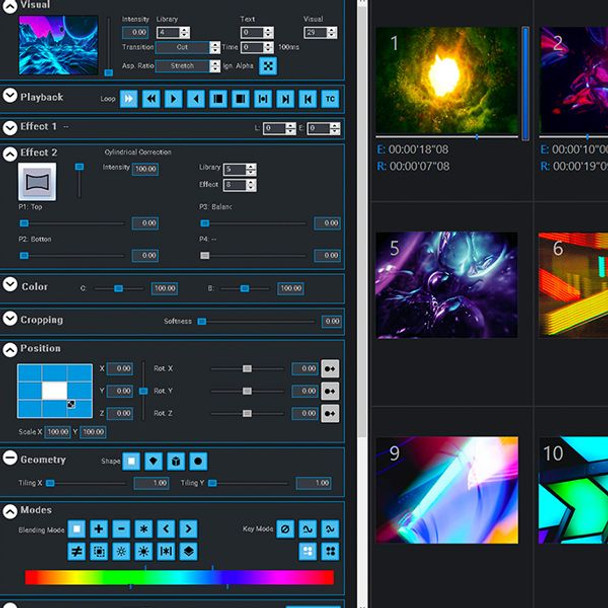Image resolution: width=608 pixels, height=608 pixels.
Task: Select media thumbnail number 5
Action: click(x=446, y=285)
